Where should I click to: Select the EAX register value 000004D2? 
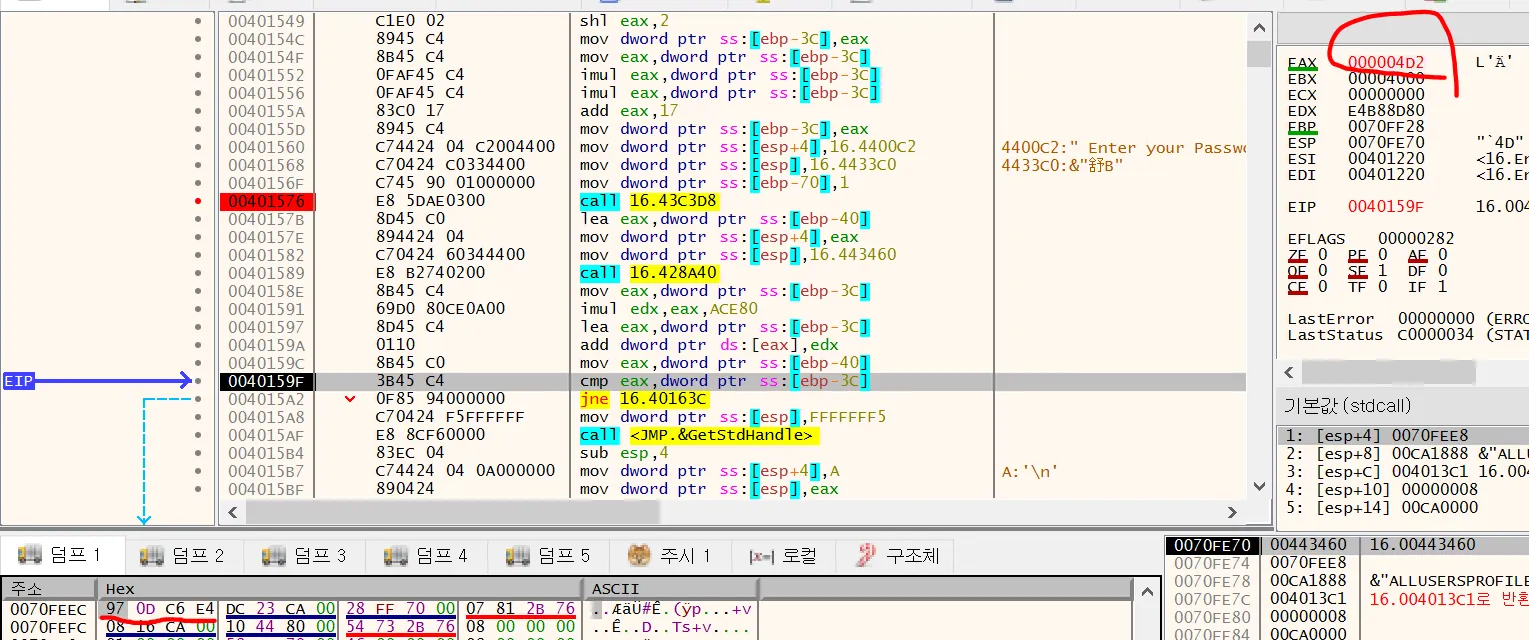pos(1385,62)
